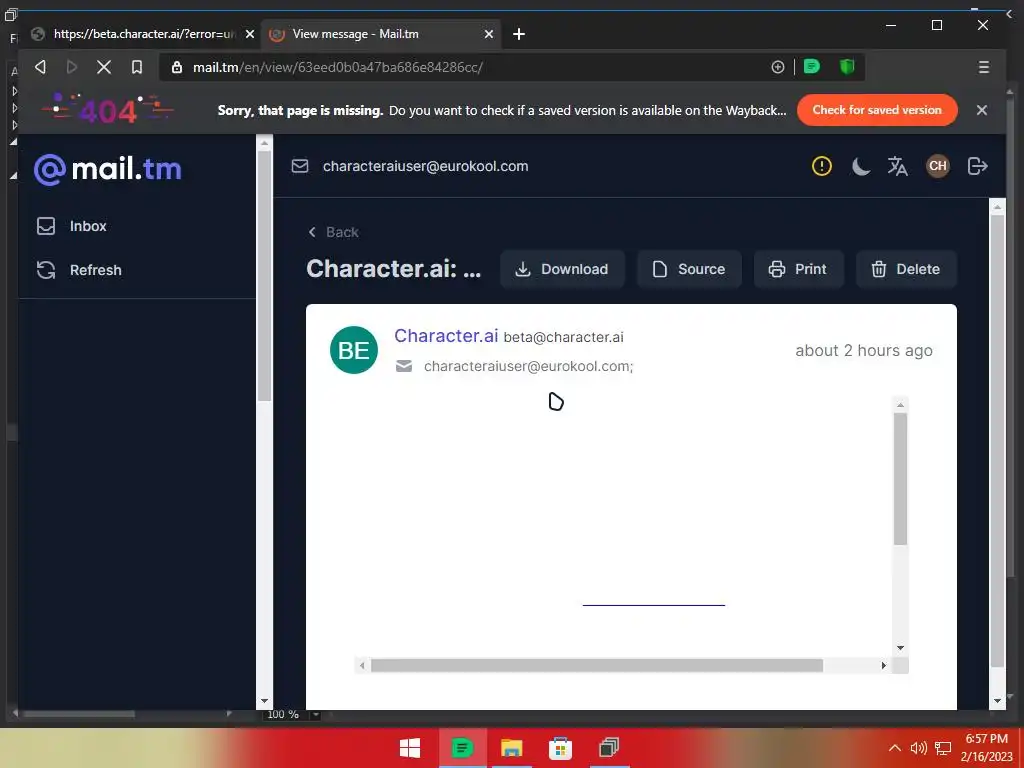This screenshot has height=768, width=1024.
Task: Go back using browser back arrow
Action: click(40, 67)
